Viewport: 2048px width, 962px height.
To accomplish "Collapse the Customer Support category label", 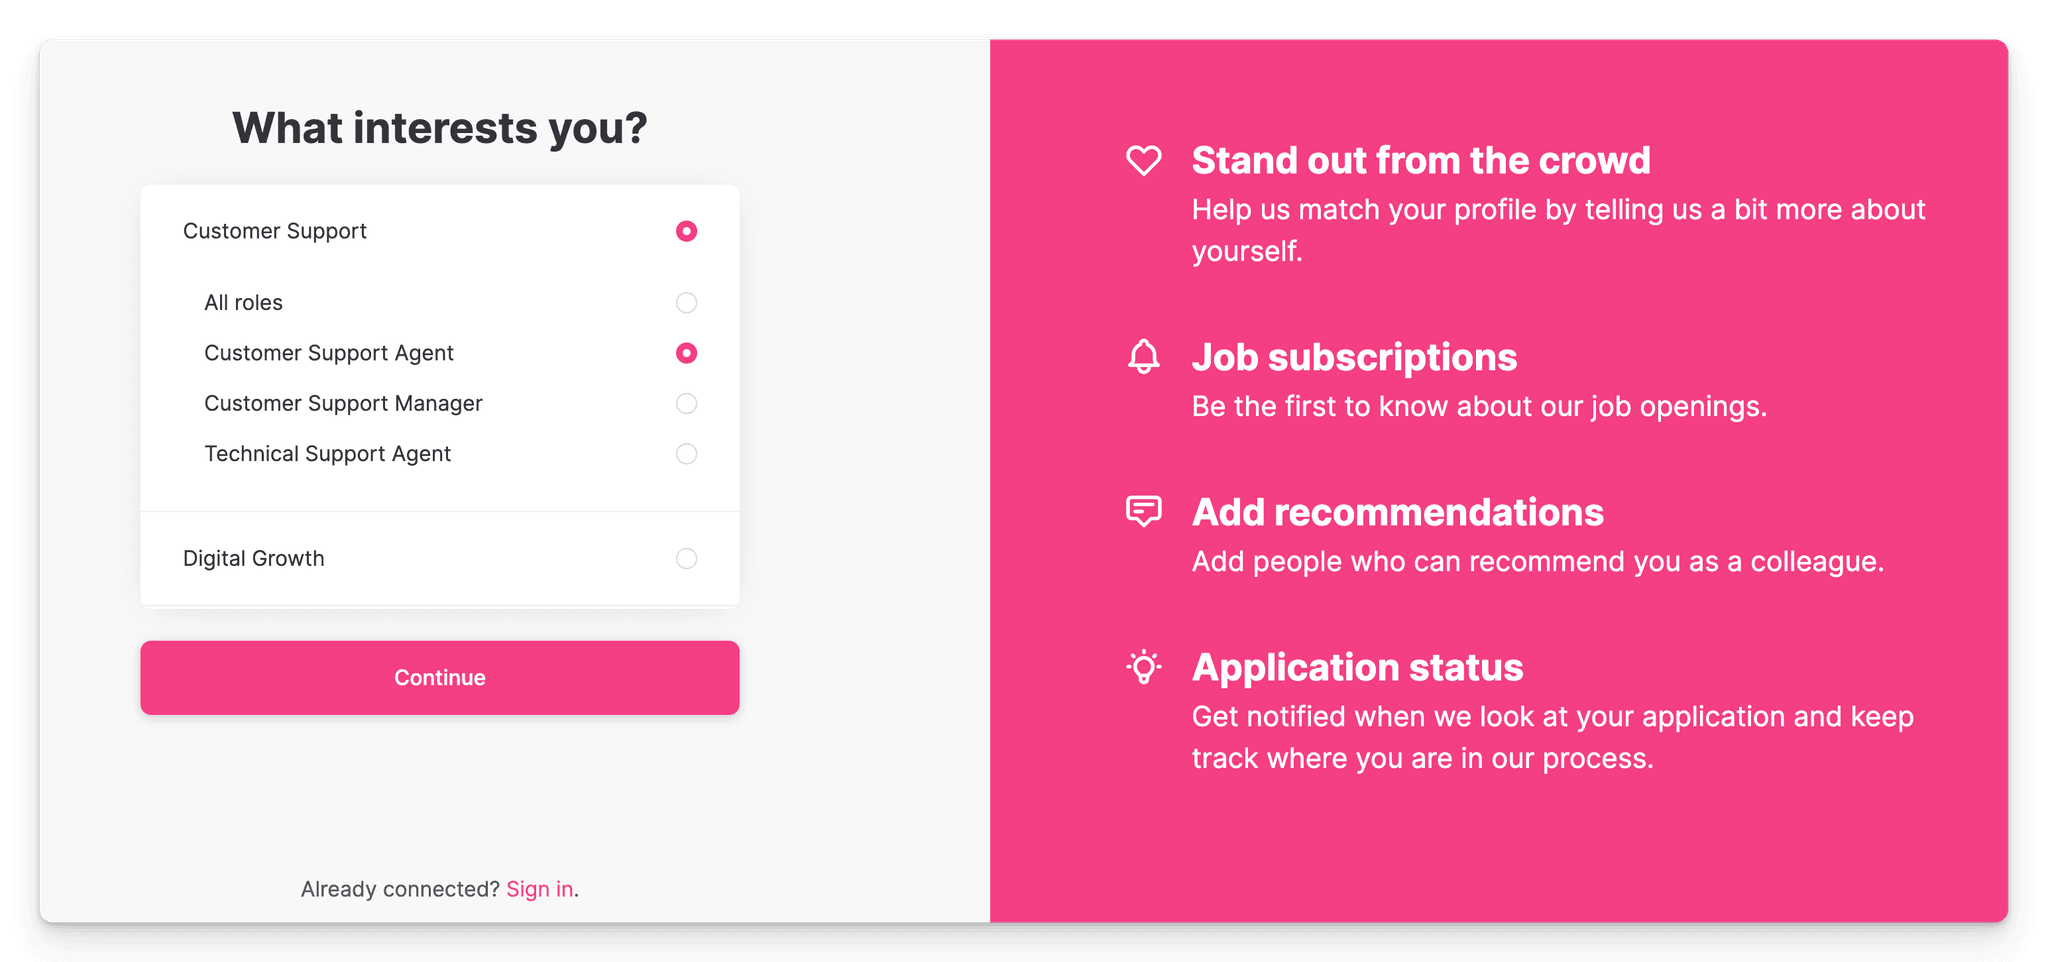I will (x=275, y=231).
